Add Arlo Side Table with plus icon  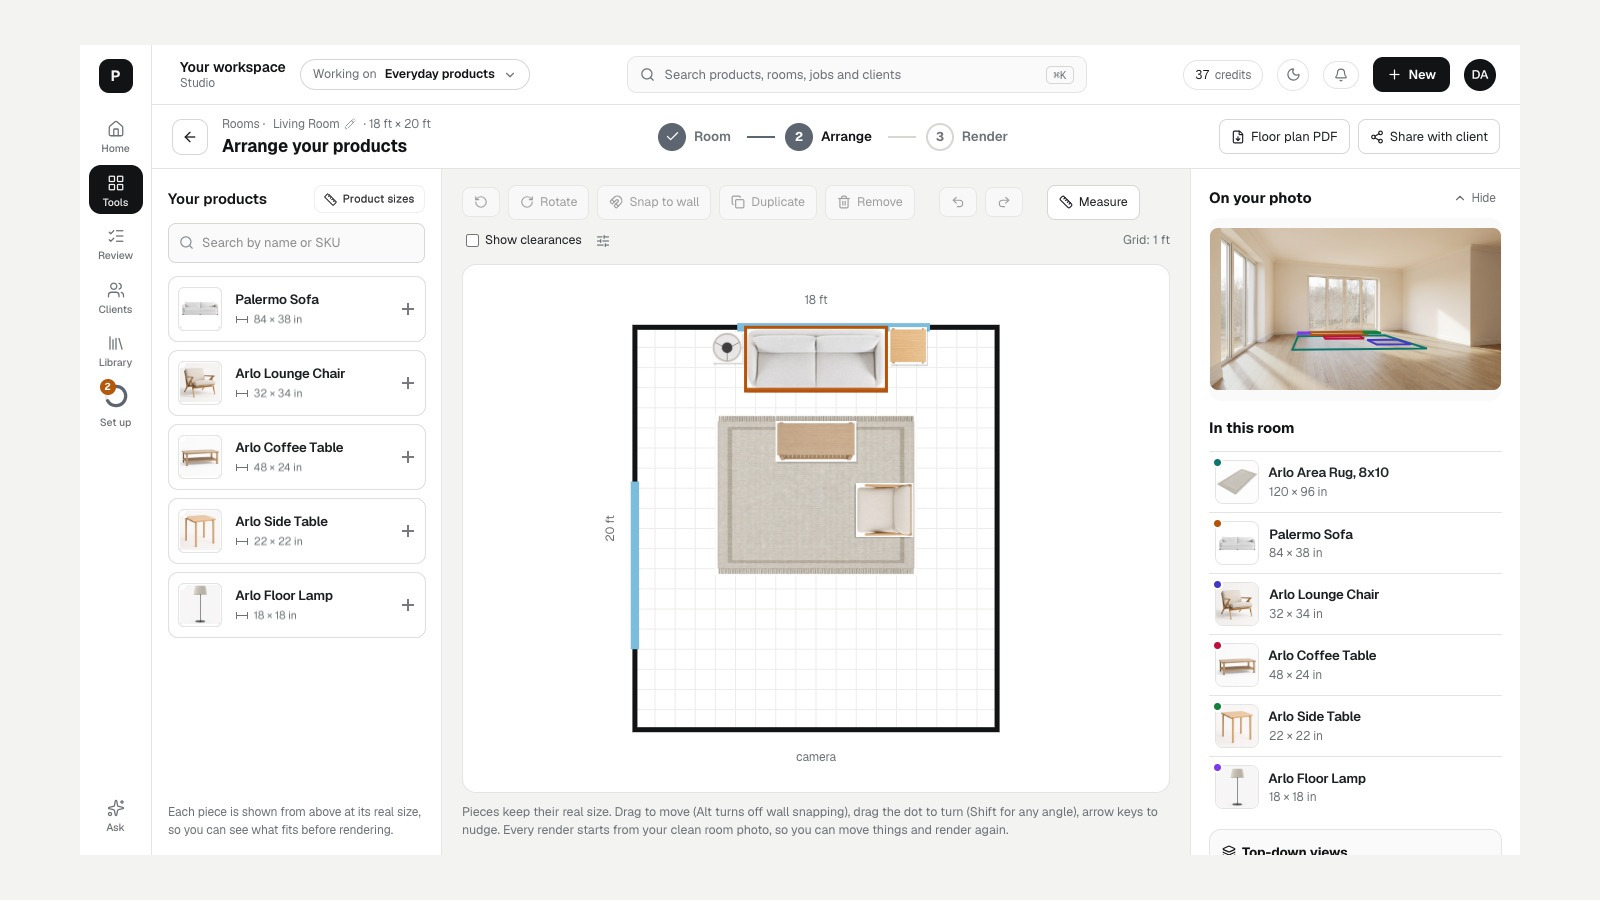(408, 531)
